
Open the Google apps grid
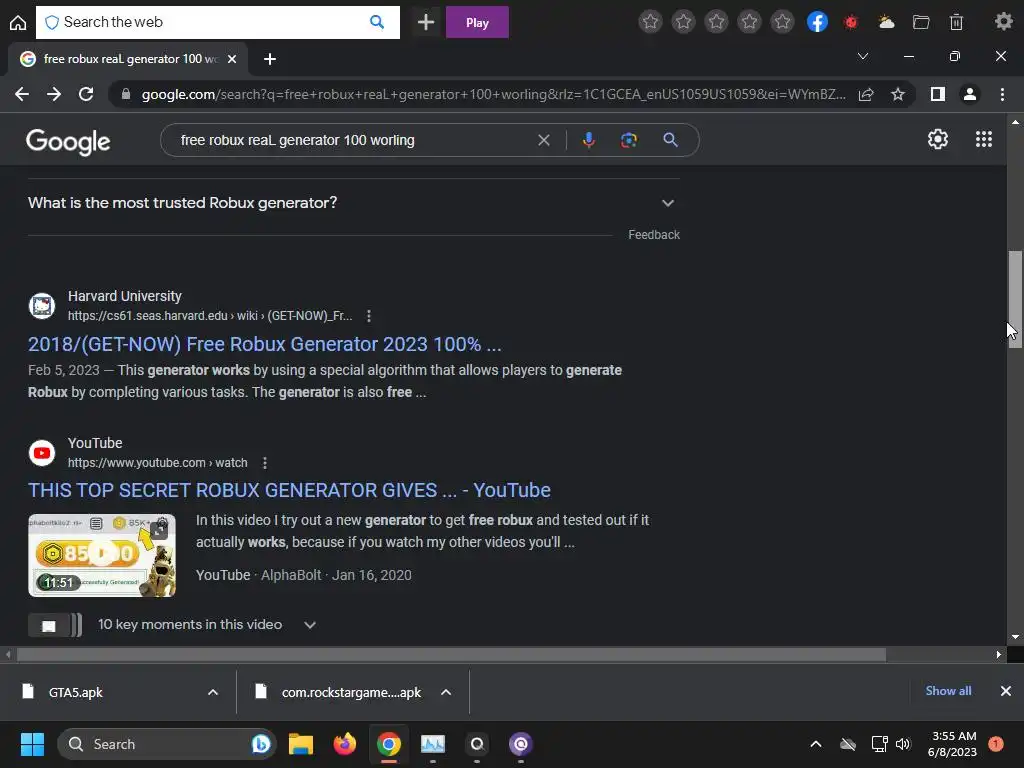click(x=984, y=139)
